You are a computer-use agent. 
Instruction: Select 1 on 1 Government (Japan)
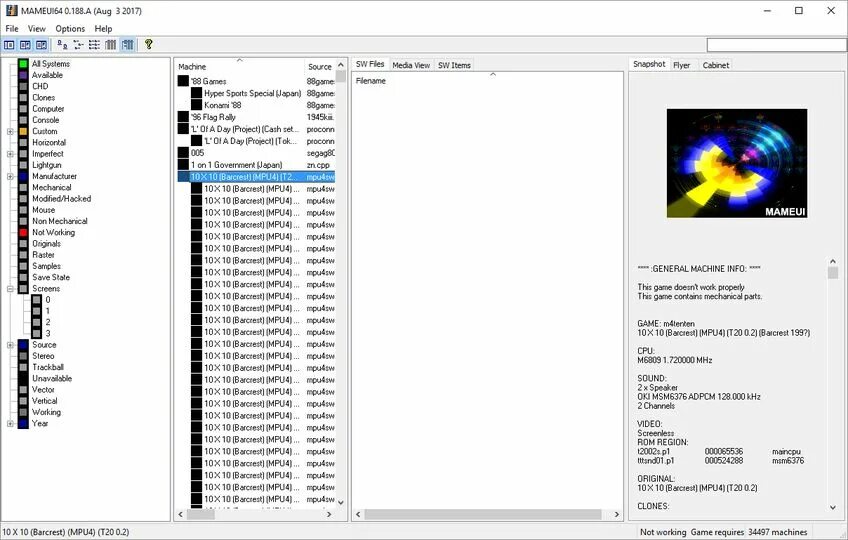point(236,164)
